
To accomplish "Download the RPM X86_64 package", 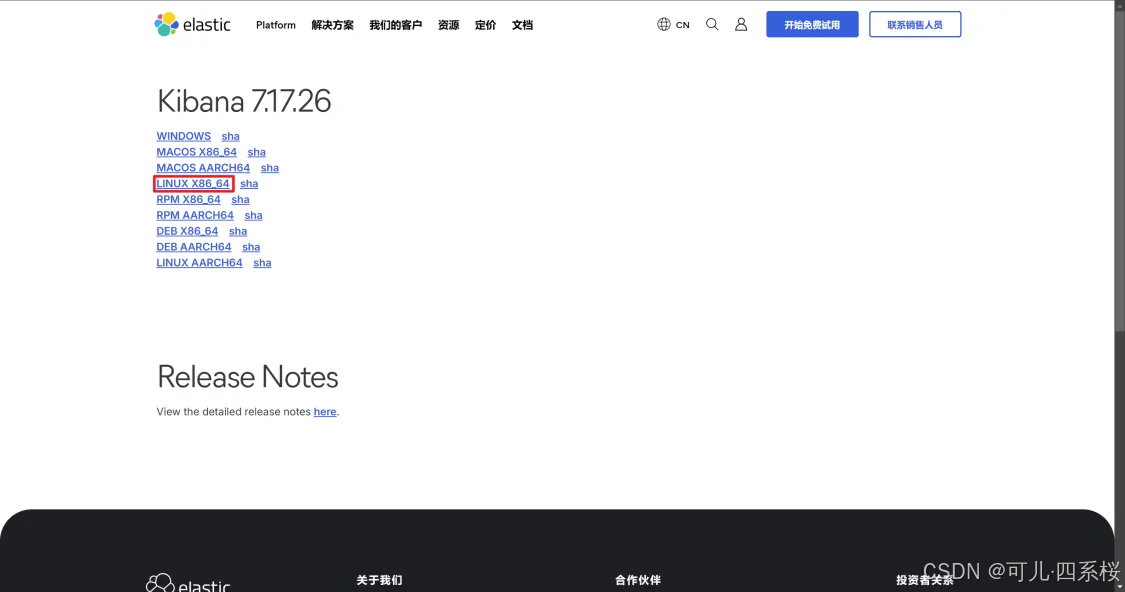I will click(x=189, y=199).
